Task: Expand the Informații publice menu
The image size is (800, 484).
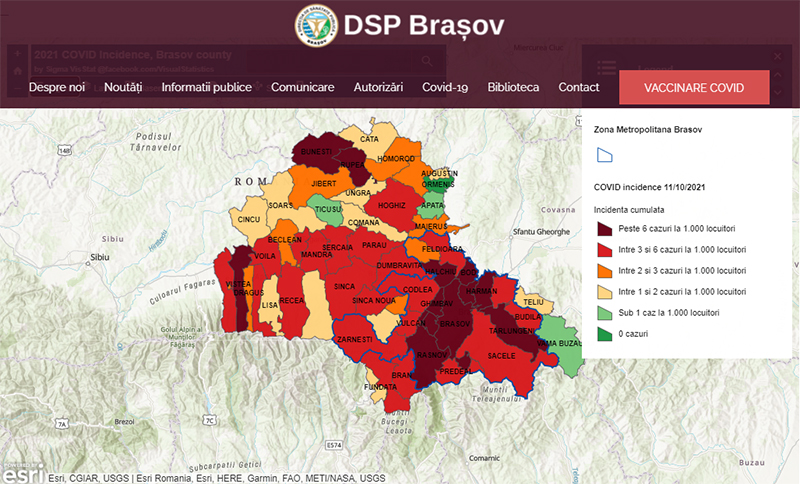Action: point(206,87)
